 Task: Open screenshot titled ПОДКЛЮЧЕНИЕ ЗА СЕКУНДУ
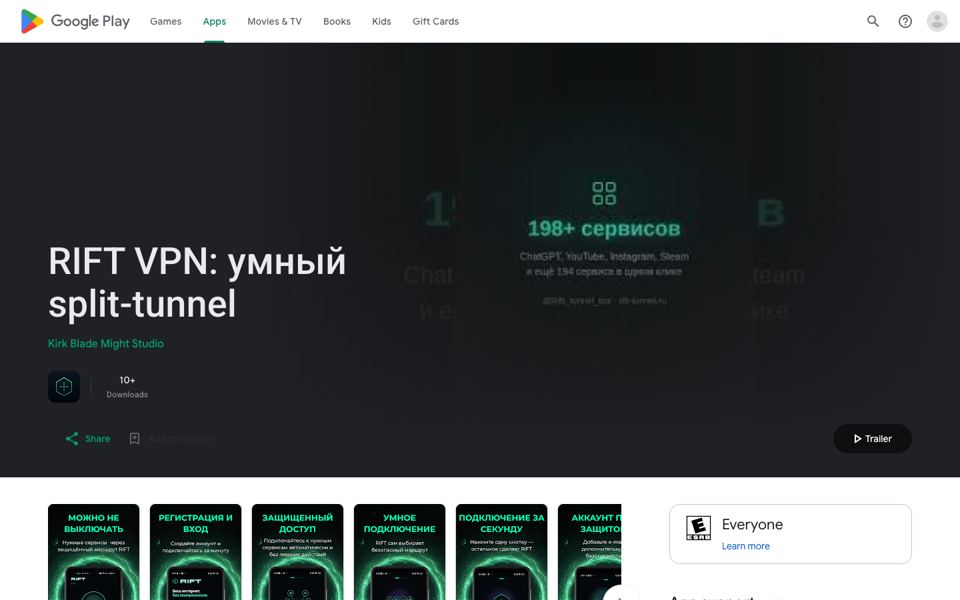pos(501,552)
